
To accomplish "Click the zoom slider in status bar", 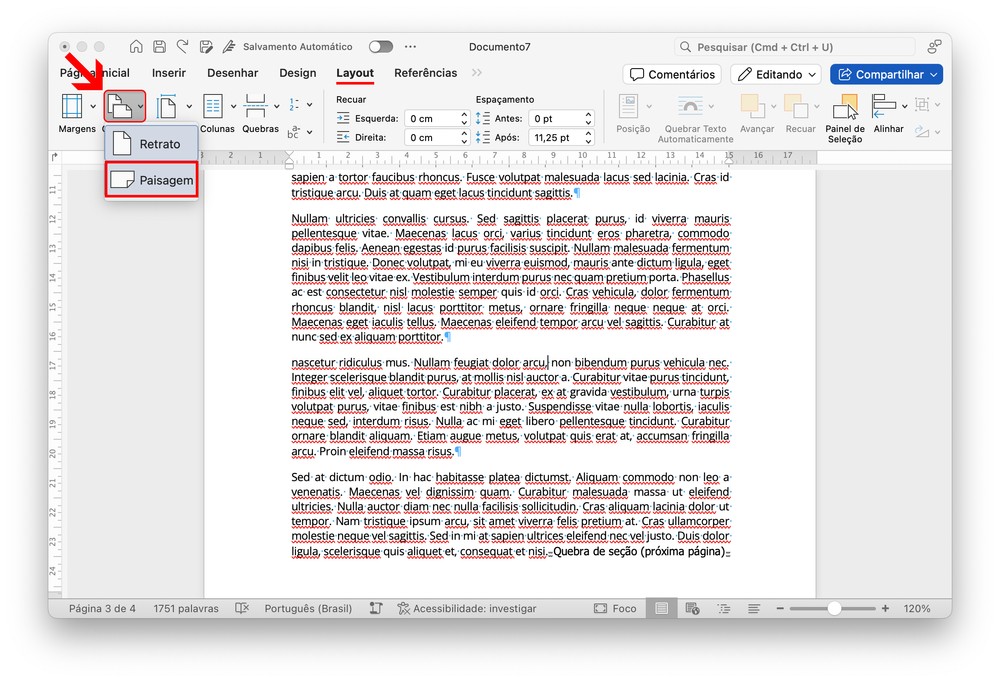I will tap(834, 608).
